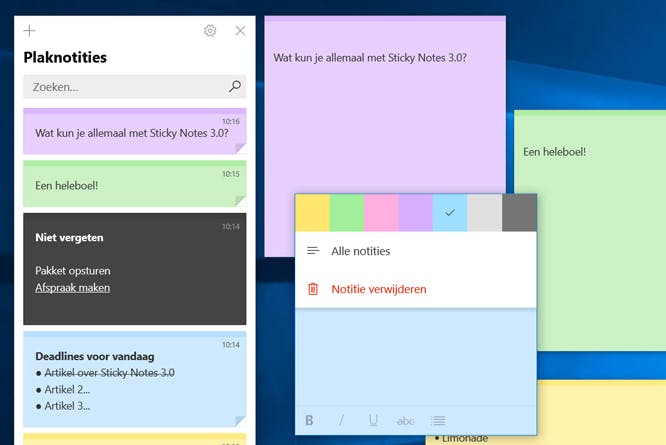
Task: Open the green 'Een heleboel!' note card
Action: pyautogui.click(x=135, y=183)
